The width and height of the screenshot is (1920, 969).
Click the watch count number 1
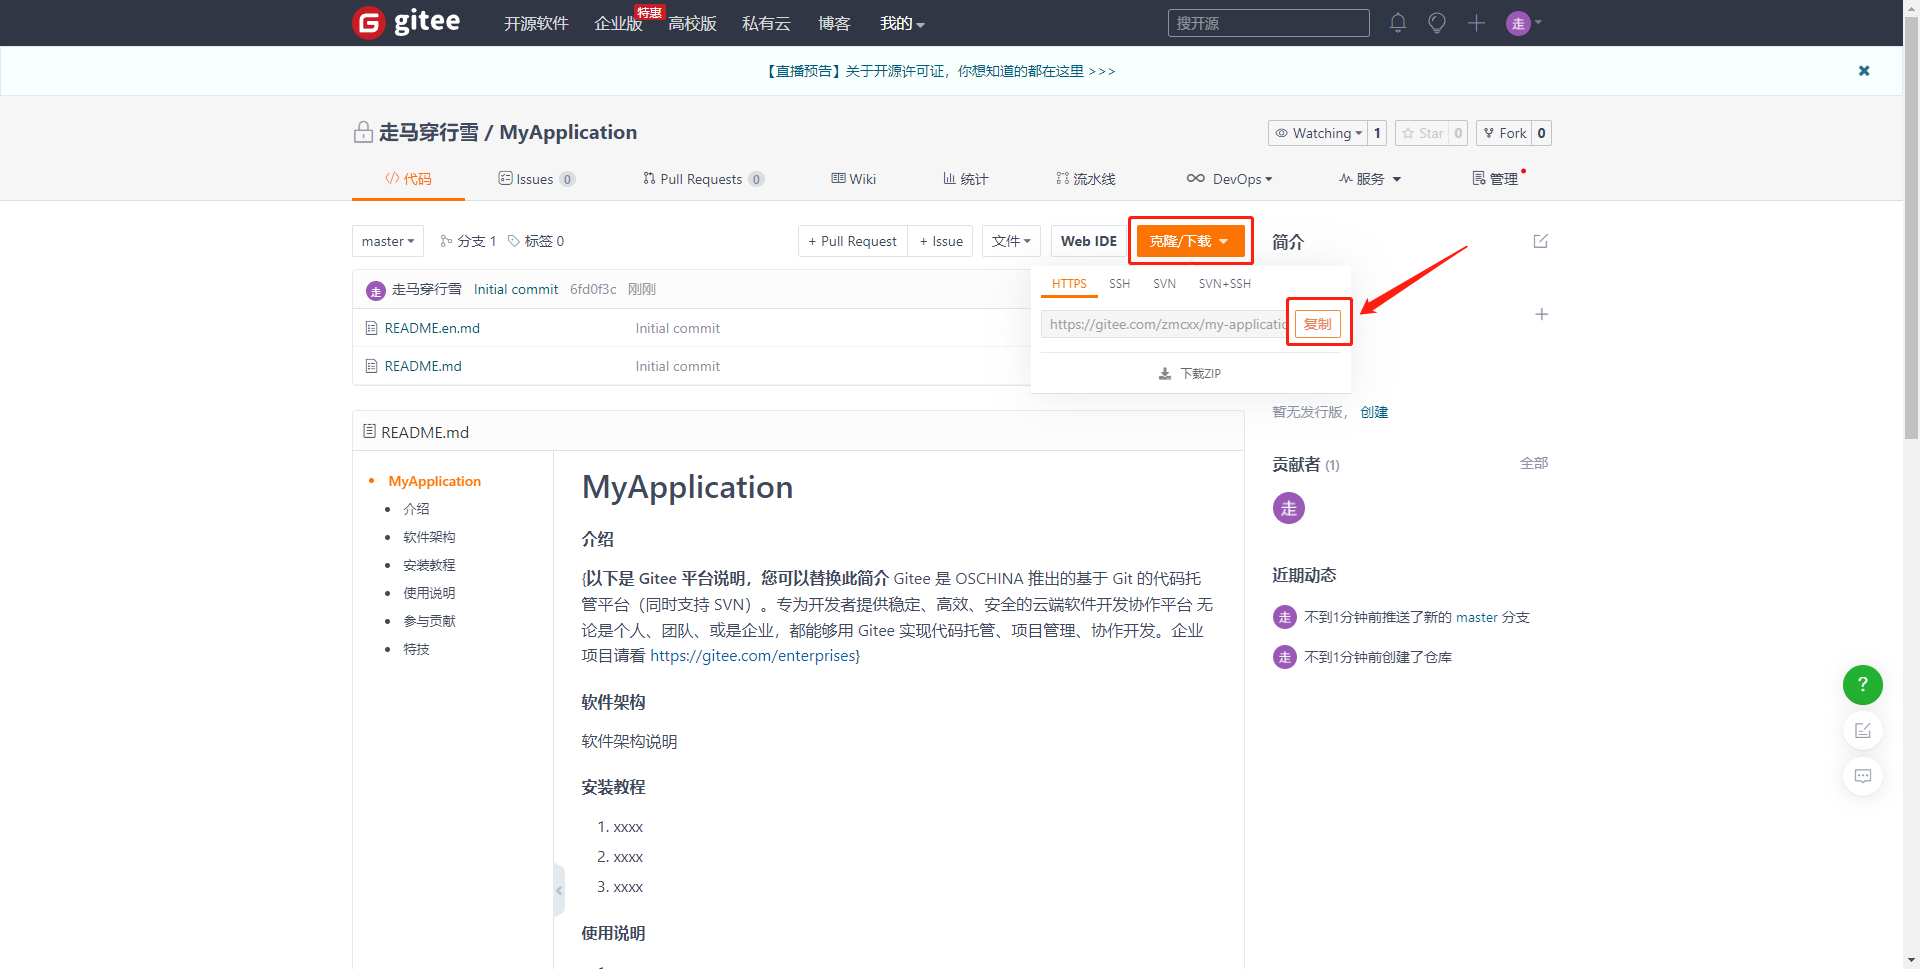tap(1377, 133)
